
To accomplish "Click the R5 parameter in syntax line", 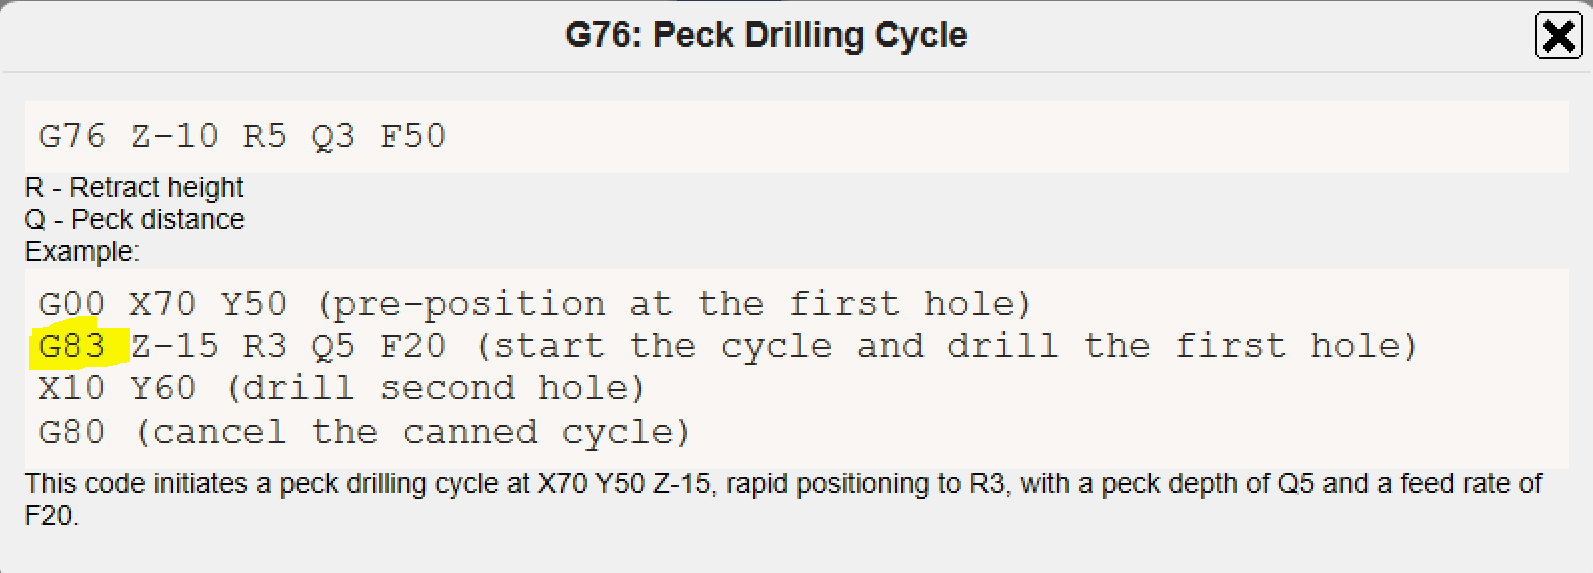I will pyautogui.click(x=265, y=136).
